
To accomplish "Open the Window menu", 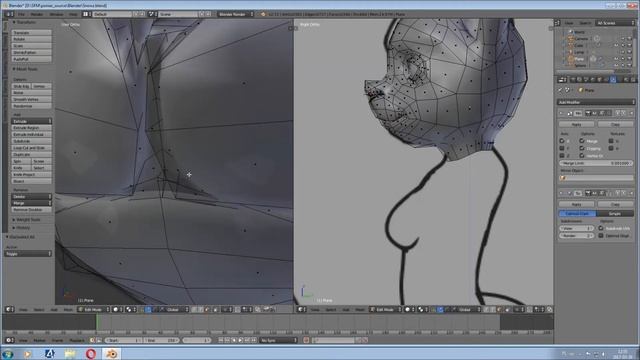I will point(56,14).
